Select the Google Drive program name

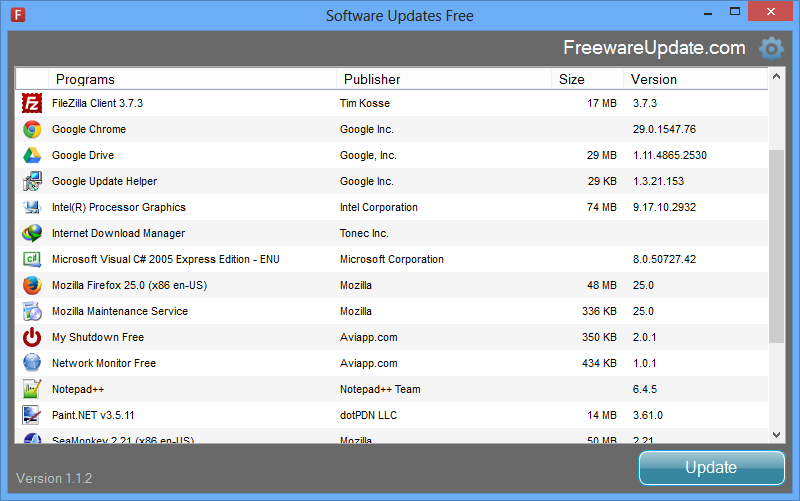click(83, 155)
